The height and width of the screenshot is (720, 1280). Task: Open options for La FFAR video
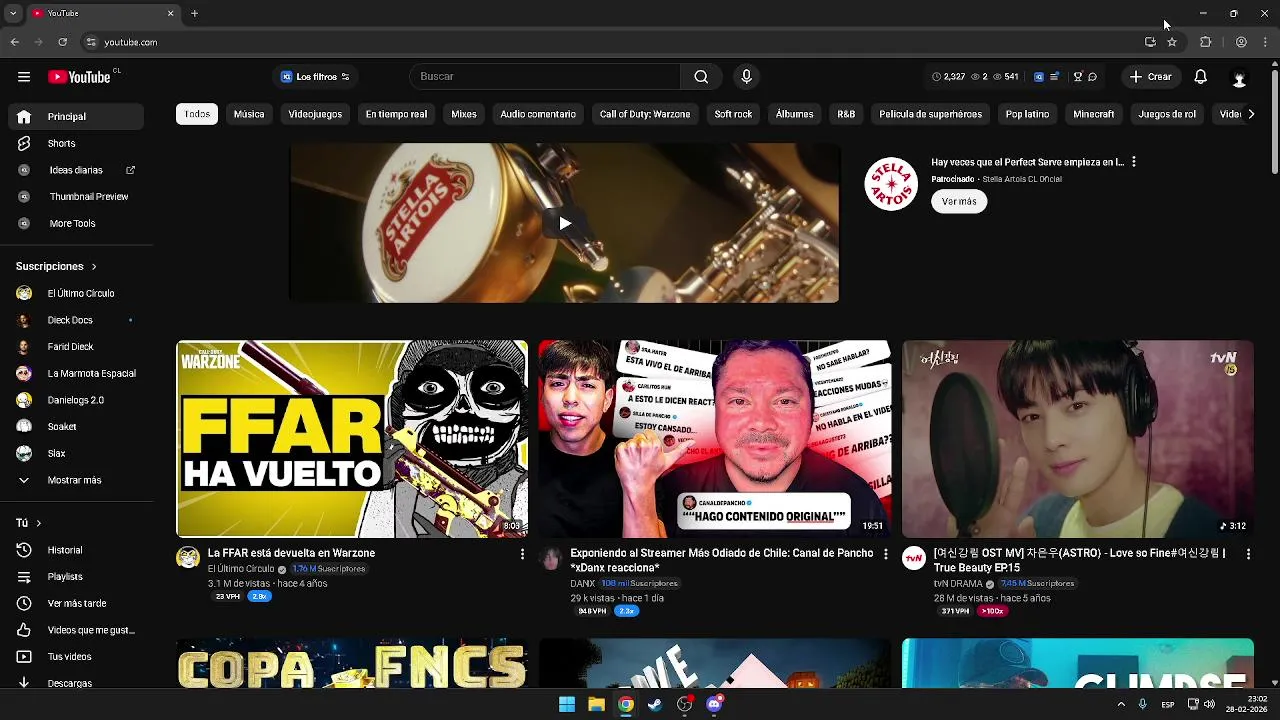pyautogui.click(x=522, y=553)
